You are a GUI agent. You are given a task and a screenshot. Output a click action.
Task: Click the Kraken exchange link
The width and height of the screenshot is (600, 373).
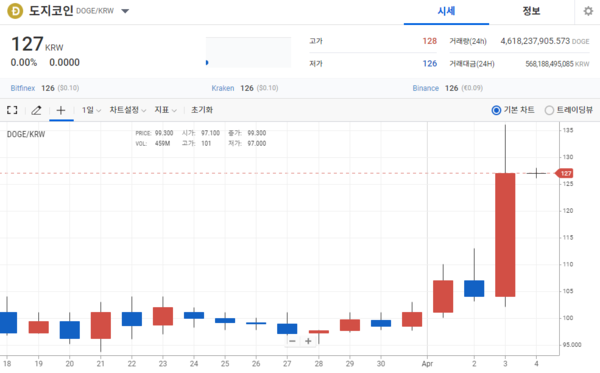coord(223,88)
